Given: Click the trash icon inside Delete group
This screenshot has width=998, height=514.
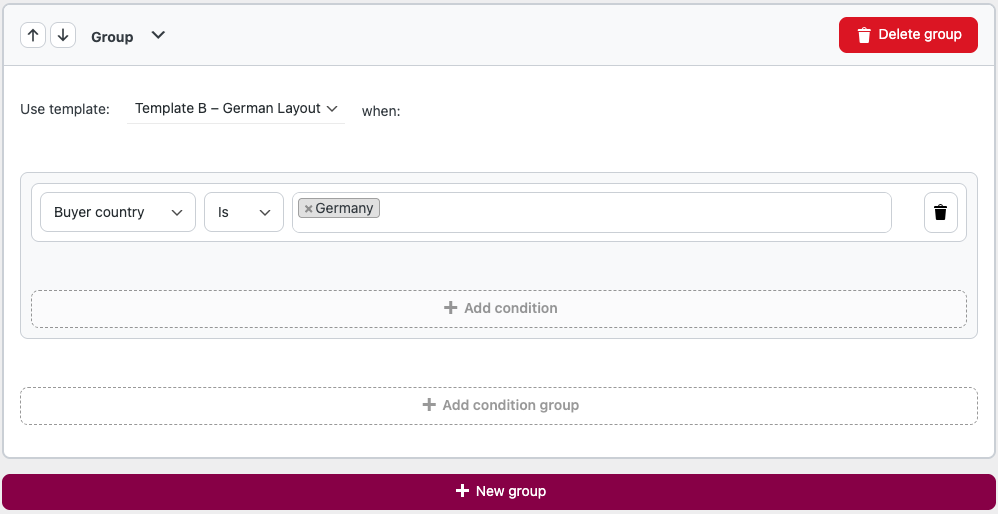Looking at the screenshot, I should tap(864, 35).
